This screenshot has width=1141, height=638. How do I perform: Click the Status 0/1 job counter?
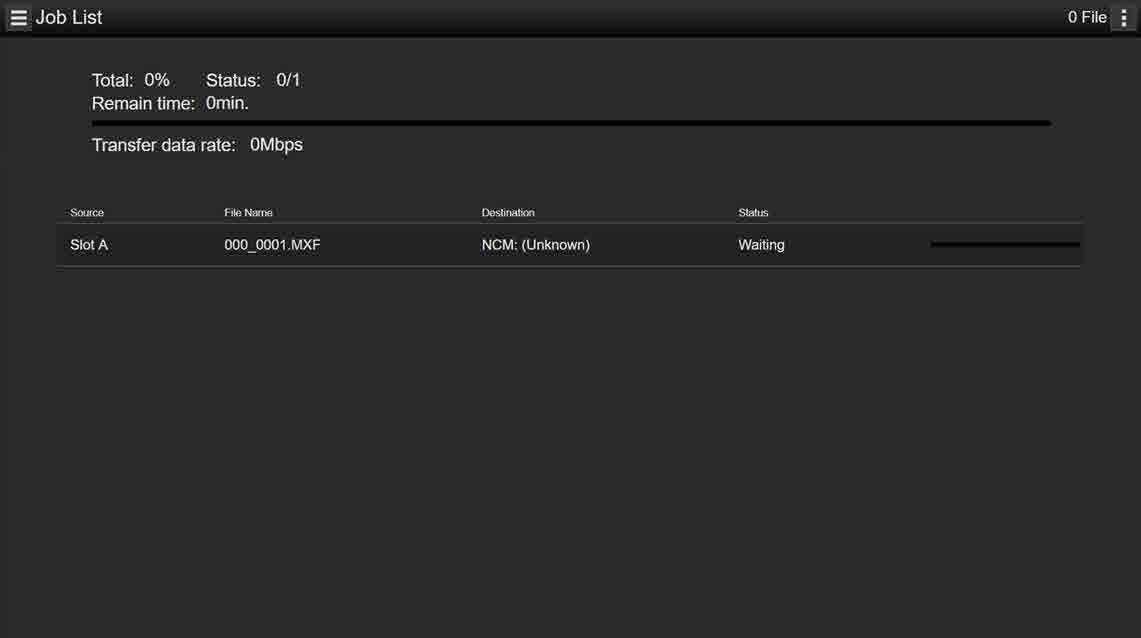point(253,80)
